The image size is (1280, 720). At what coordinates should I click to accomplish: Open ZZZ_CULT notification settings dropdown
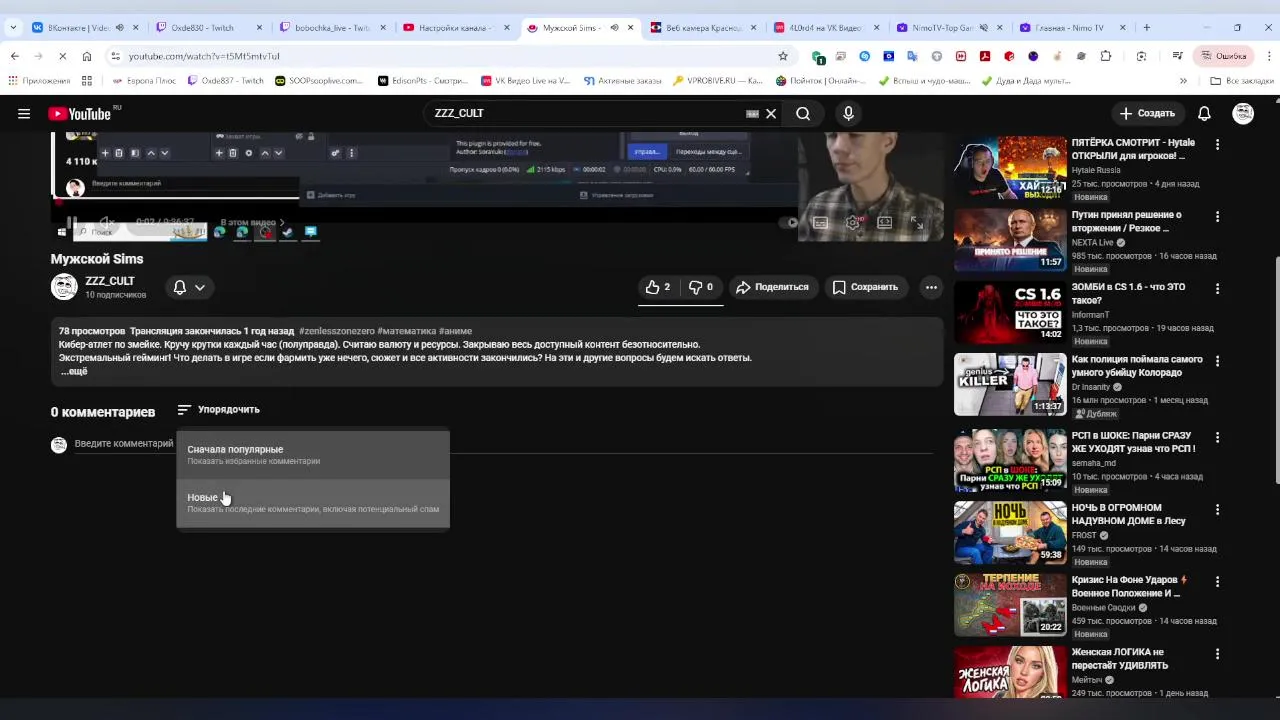189,287
